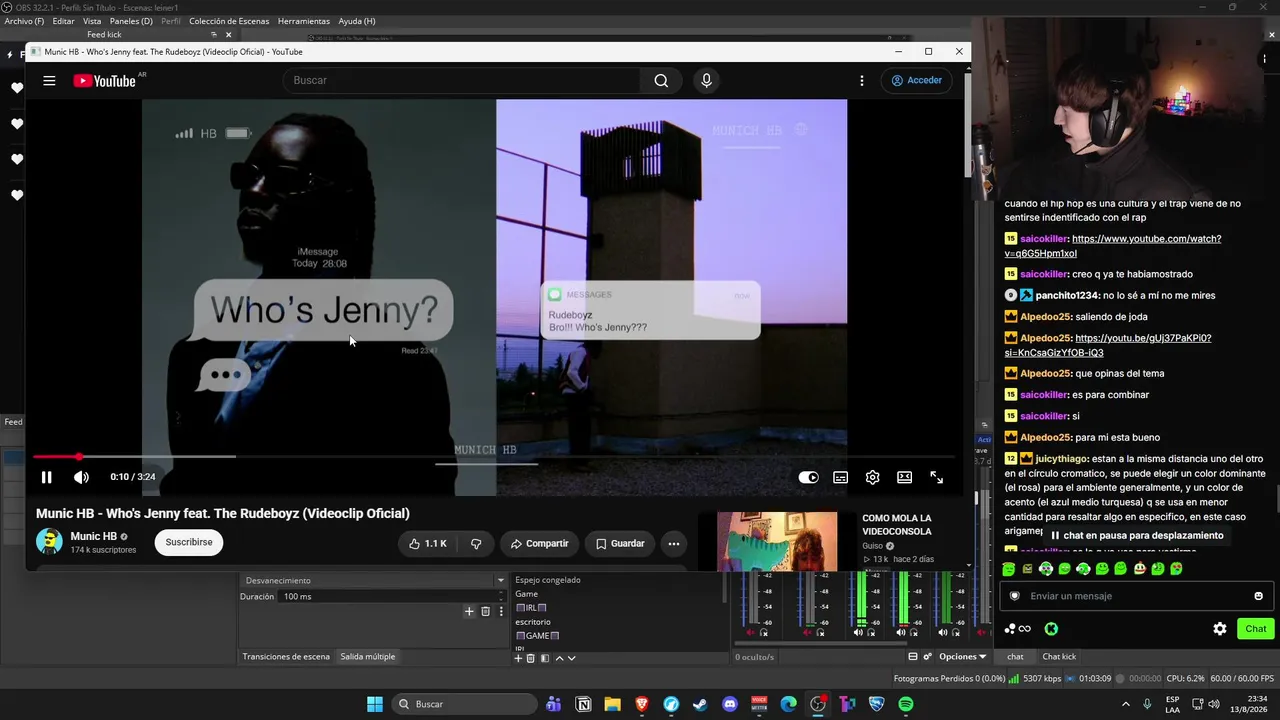Dislike the Who's Jenny video
The width and height of the screenshot is (1280, 720).
[x=476, y=543]
